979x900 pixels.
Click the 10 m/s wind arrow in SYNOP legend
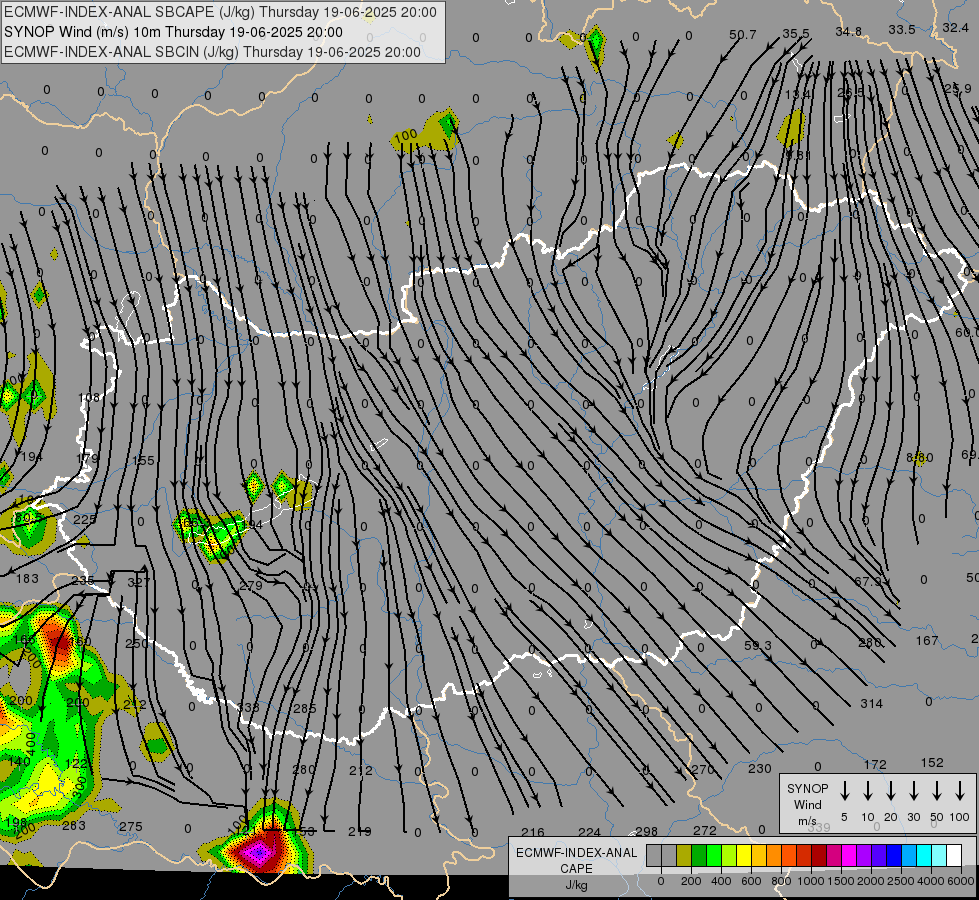[867, 791]
